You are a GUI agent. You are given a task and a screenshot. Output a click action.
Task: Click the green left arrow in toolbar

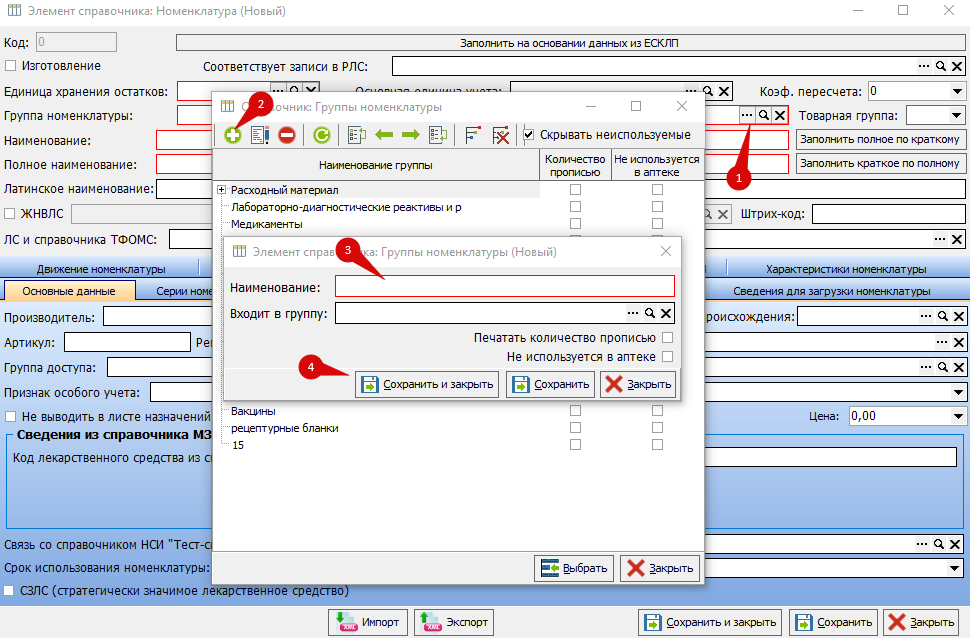[384, 135]
